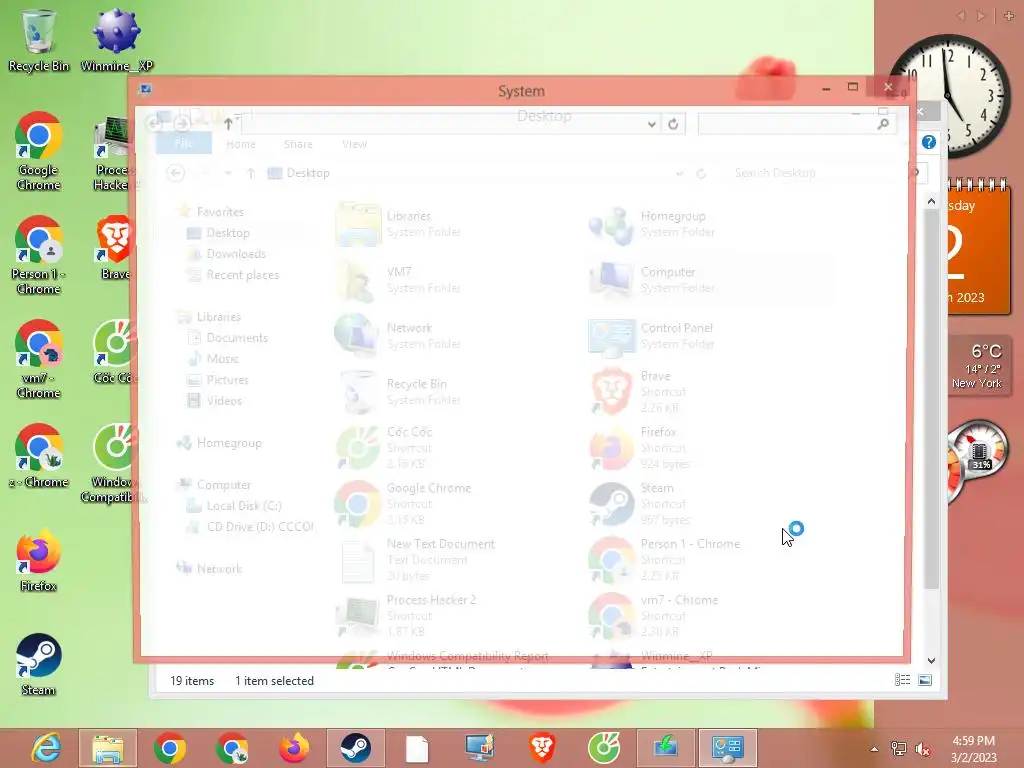Viewport: 1024px width, 768px height.
Task: Click the Explorer vertical scrollbar thumb
Action: click(931, 400)
